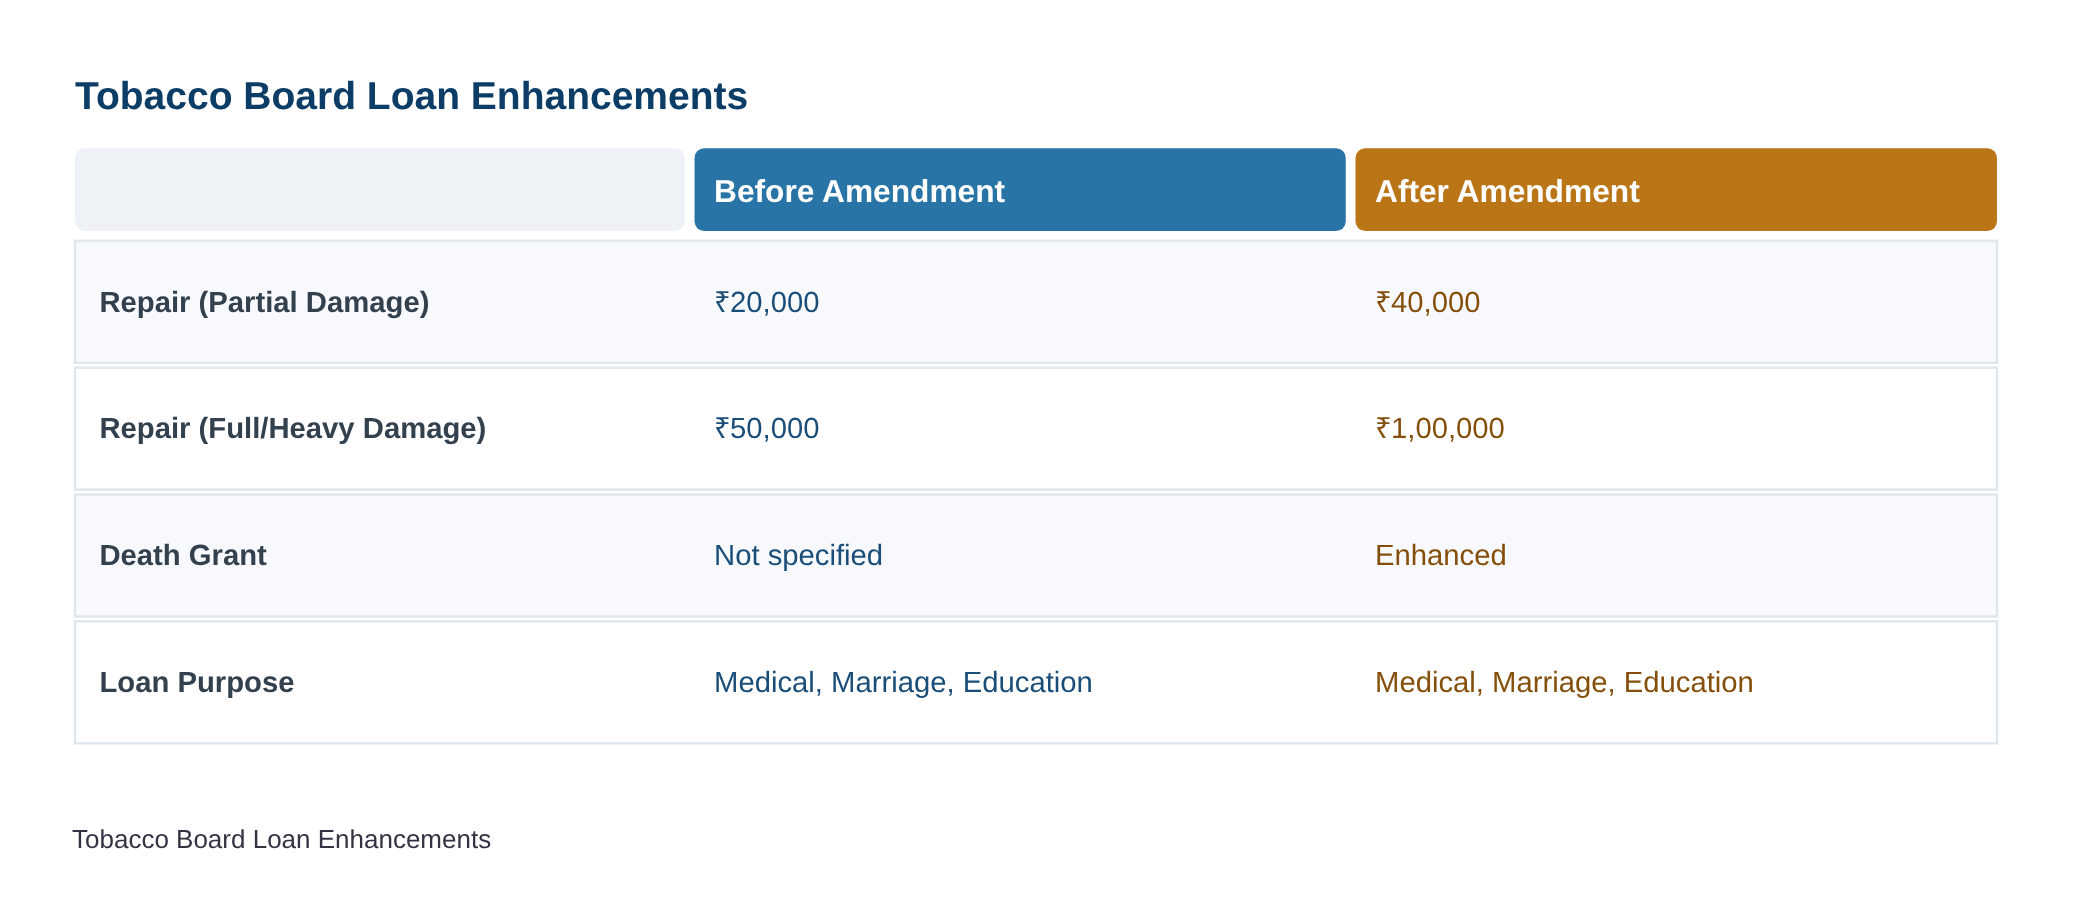This screenshot has width=2080, height=902.
Task: Click the Not specified cell
Action: pyautogui.click(x=798, y=555)
